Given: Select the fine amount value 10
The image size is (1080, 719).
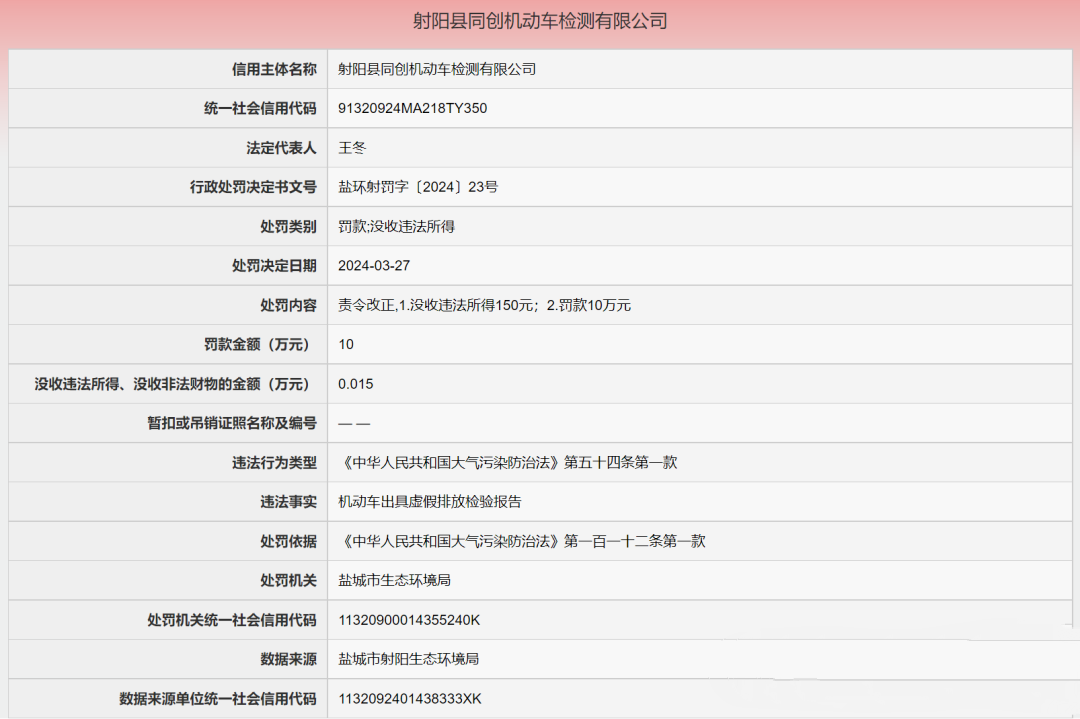Looking at the screenshot, I should (346, 344).
